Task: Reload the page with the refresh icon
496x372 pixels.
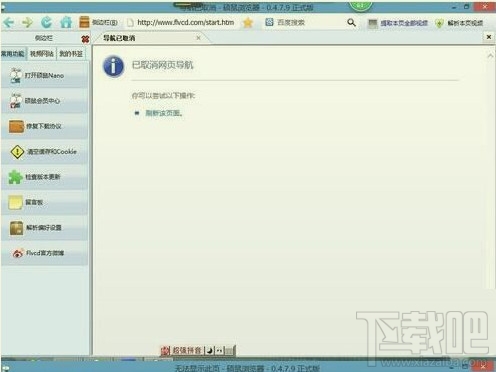Action: [47, 22]
